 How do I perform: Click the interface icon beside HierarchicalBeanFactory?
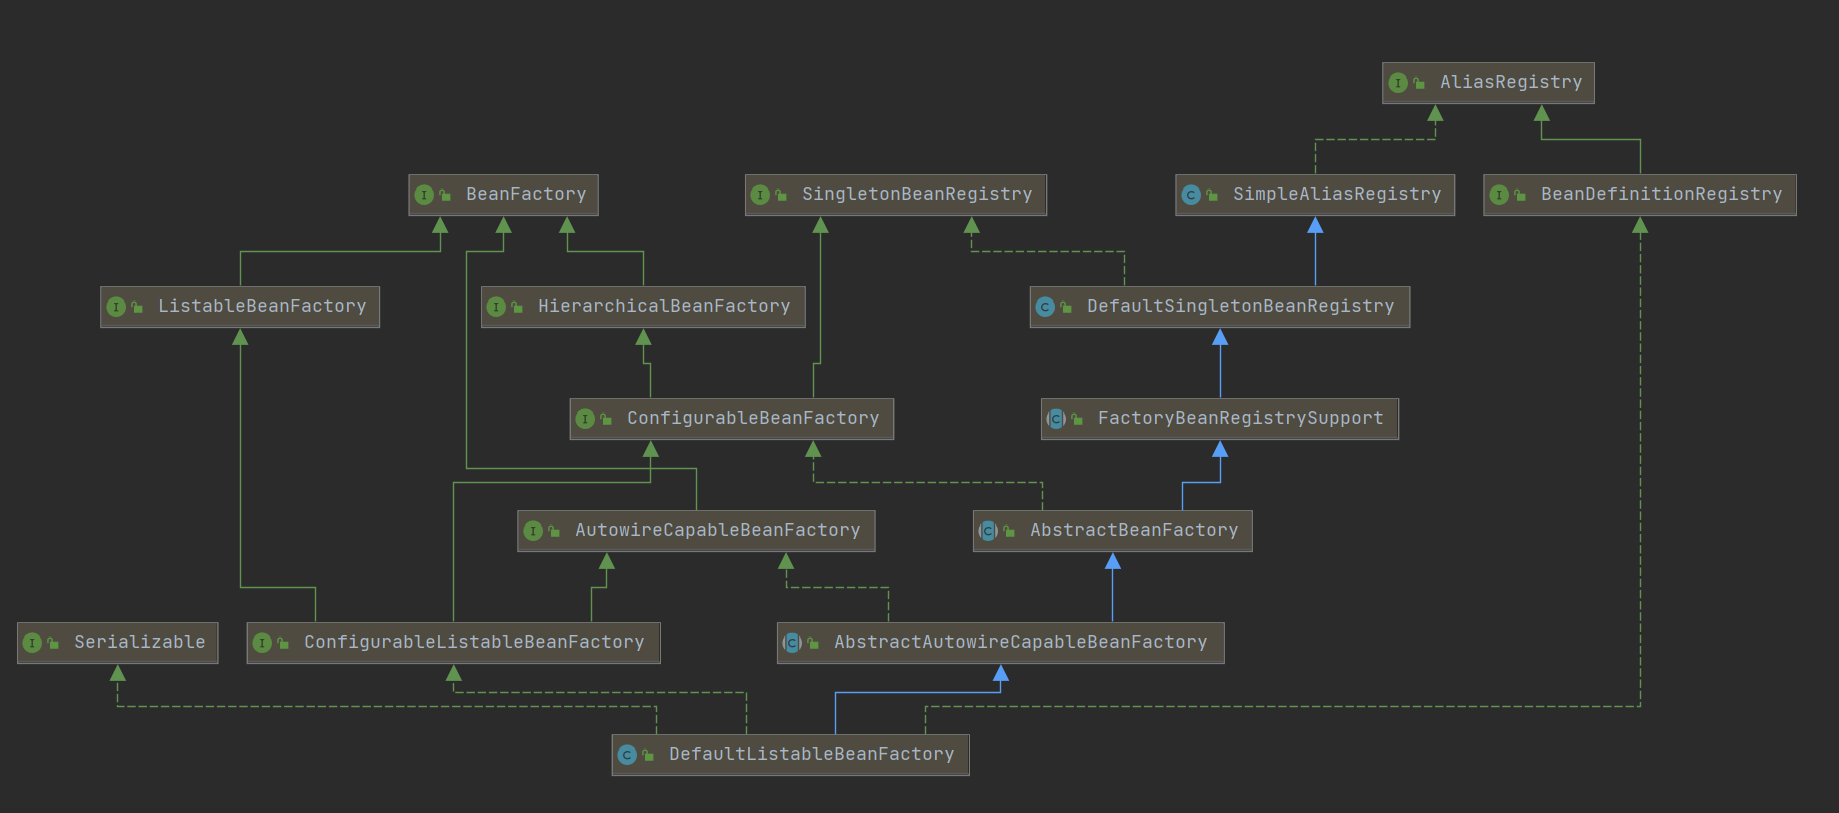click(496, 307)
